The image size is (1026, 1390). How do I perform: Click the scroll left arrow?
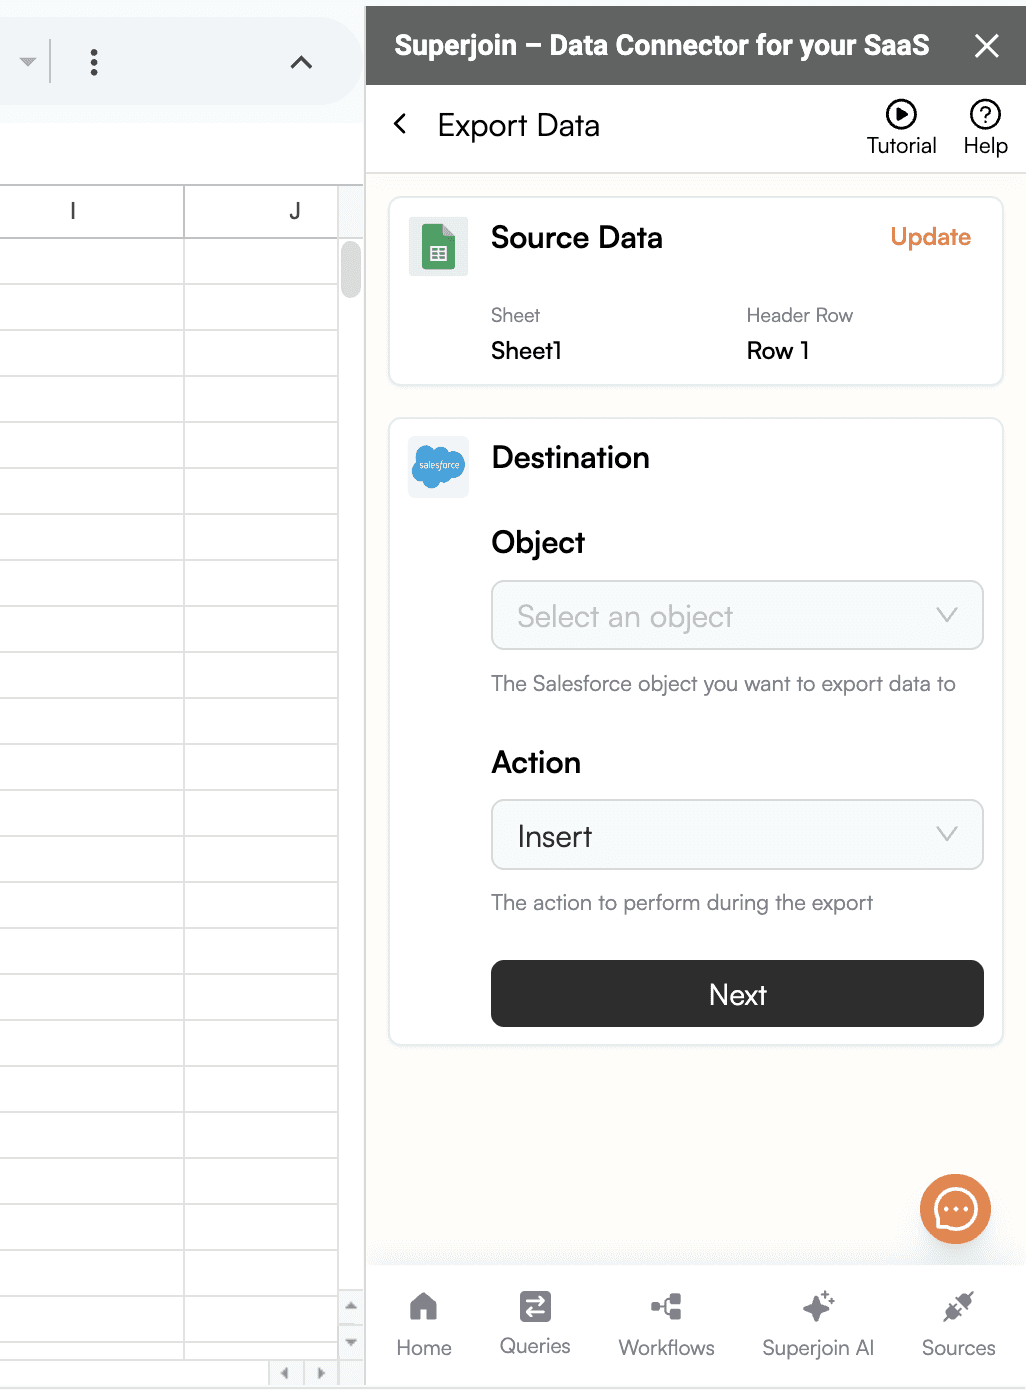(x=285, y=1373)
